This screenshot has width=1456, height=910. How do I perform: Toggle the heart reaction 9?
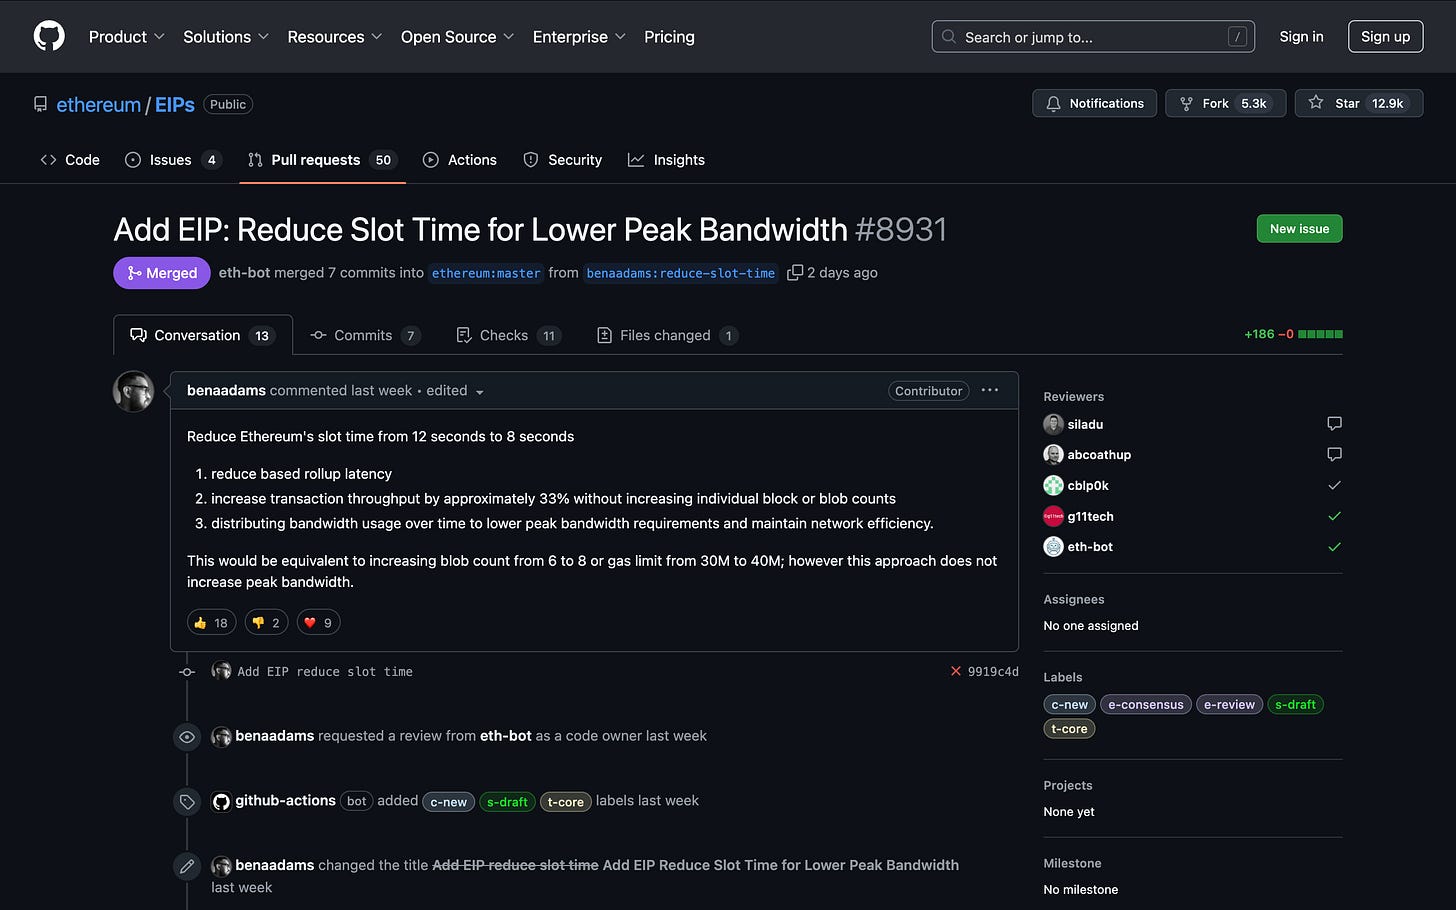pyautogui.click(x=319, y=622)
